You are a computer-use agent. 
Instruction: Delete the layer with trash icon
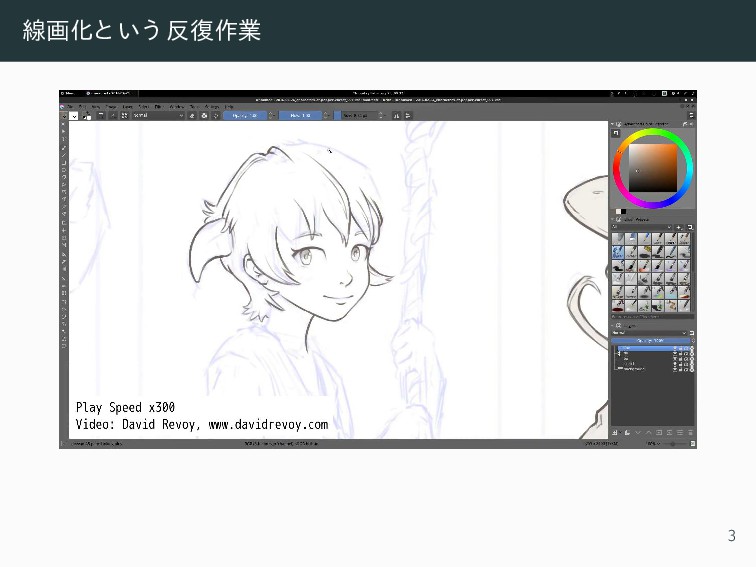[x=690, y=433]
